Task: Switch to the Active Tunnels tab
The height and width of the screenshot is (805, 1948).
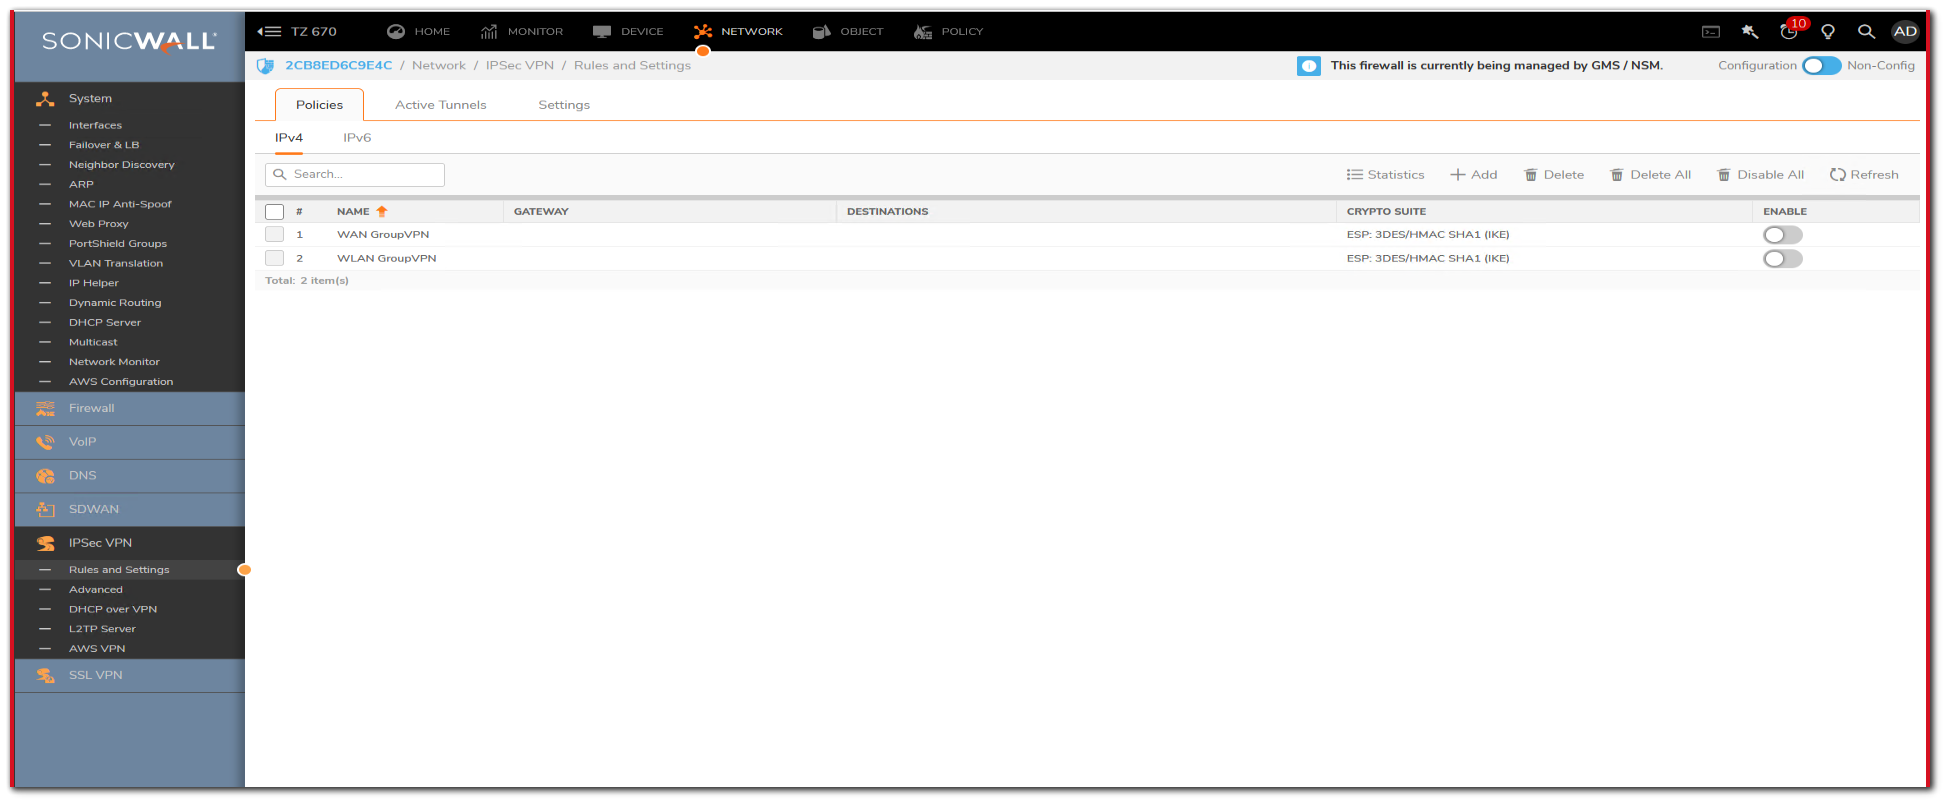Action: 441,105
